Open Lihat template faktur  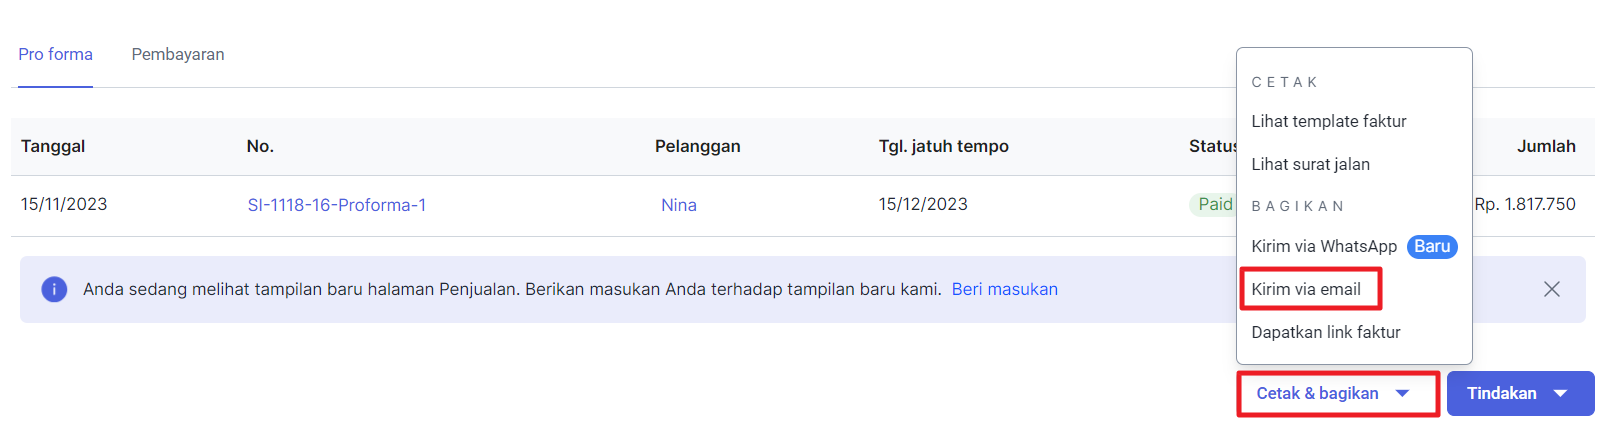point(1328,121)
